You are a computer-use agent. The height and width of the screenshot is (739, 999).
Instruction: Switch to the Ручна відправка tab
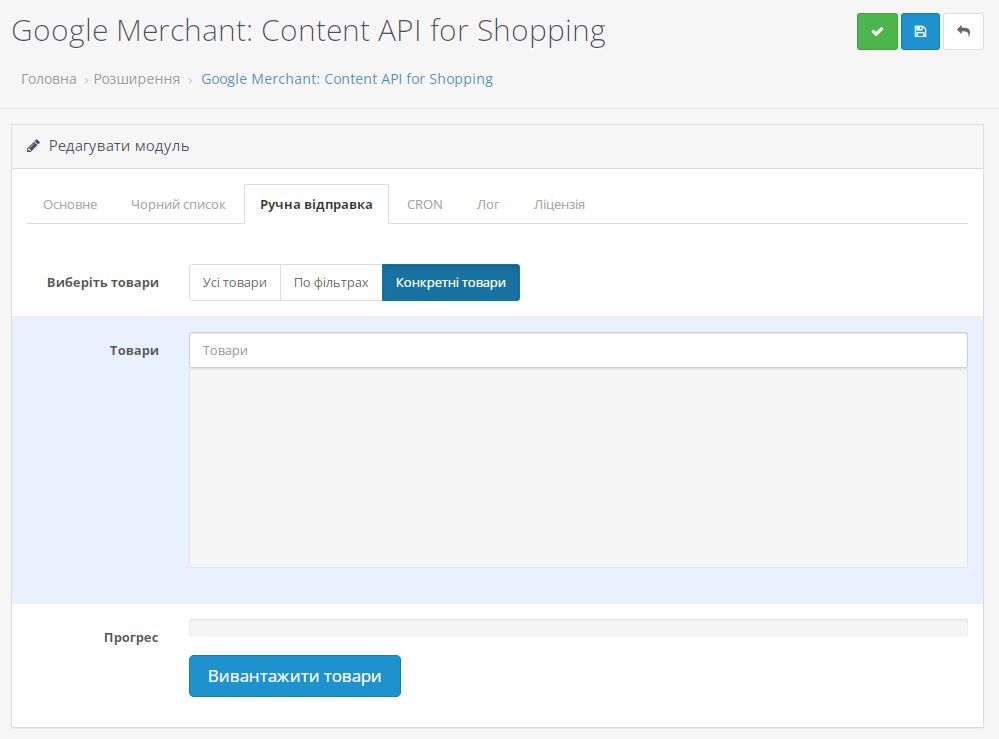click(x=314, y=204)
